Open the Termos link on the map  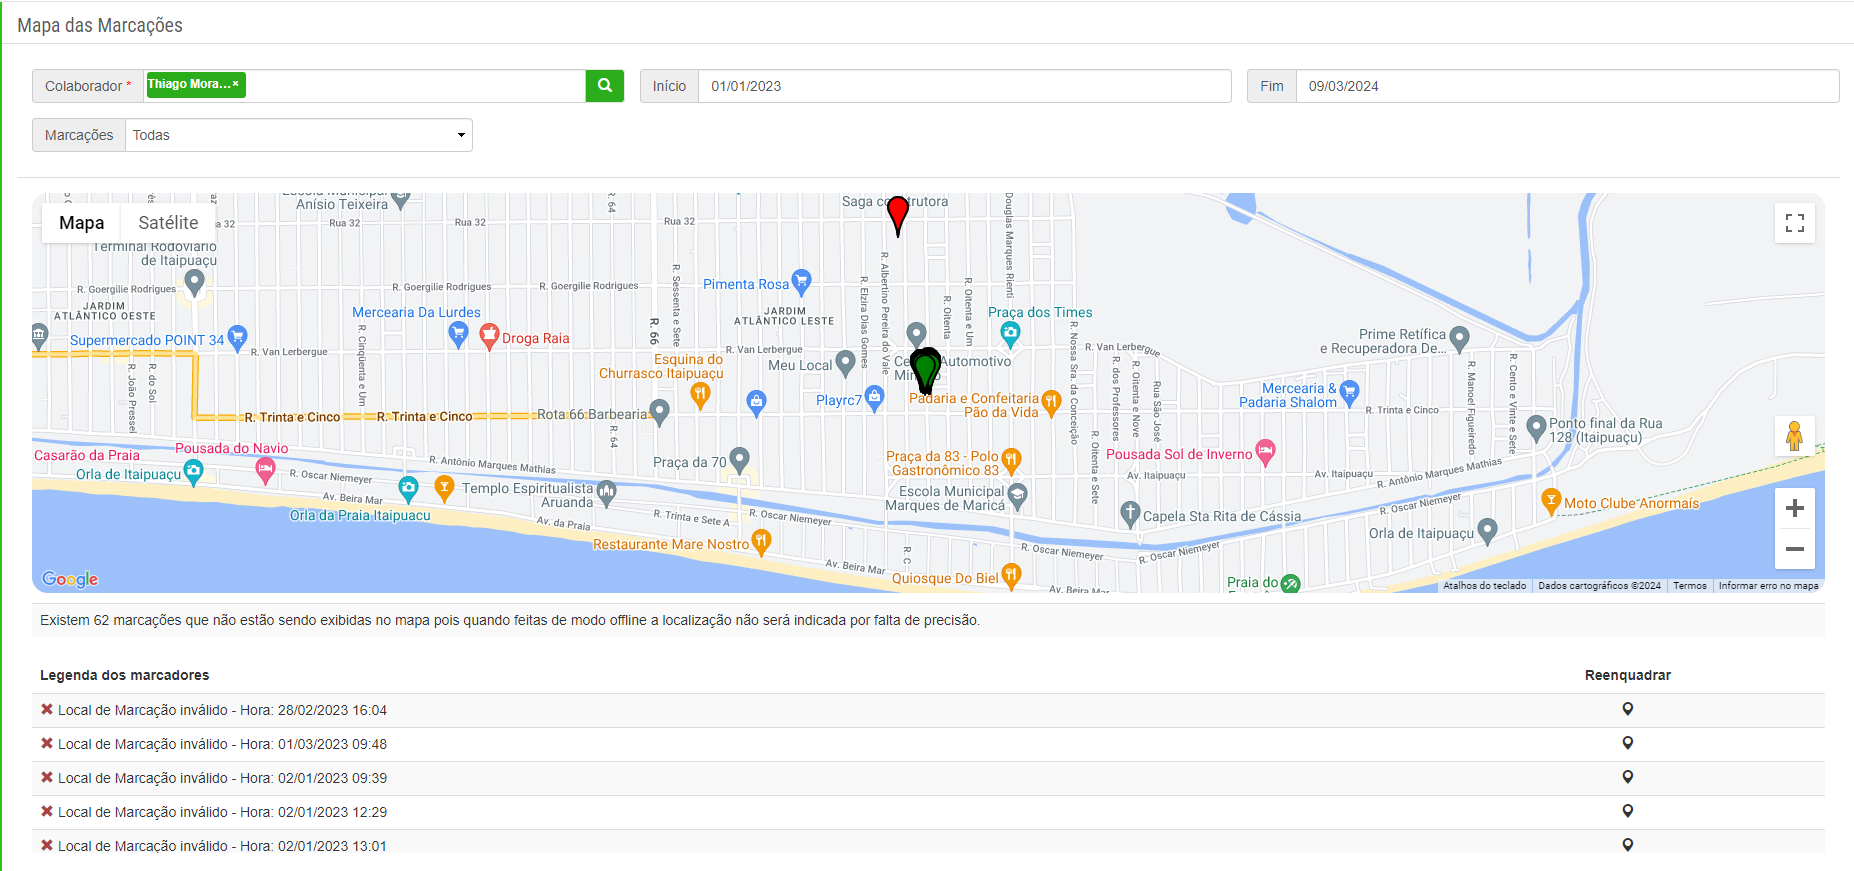pyautogui.click(x=1689, y=586)
